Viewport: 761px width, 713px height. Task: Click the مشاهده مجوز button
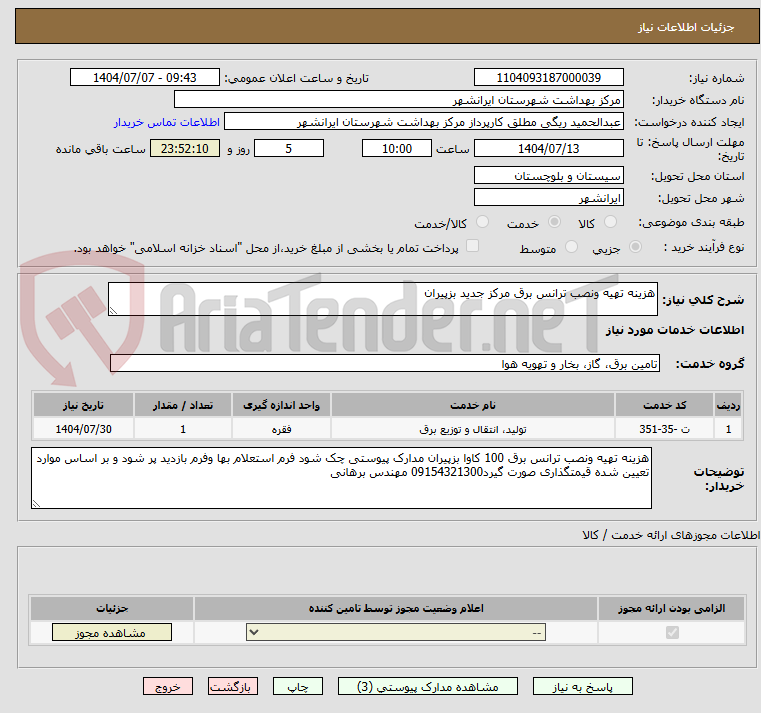(x=112, y=633)
